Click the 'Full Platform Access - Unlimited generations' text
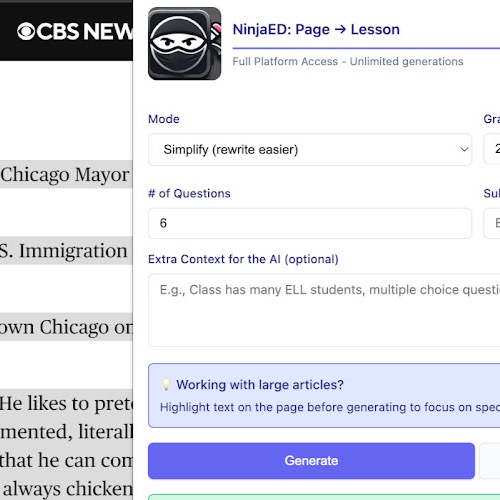This screenshot has width=500, height=500. (x=348, y=61)
